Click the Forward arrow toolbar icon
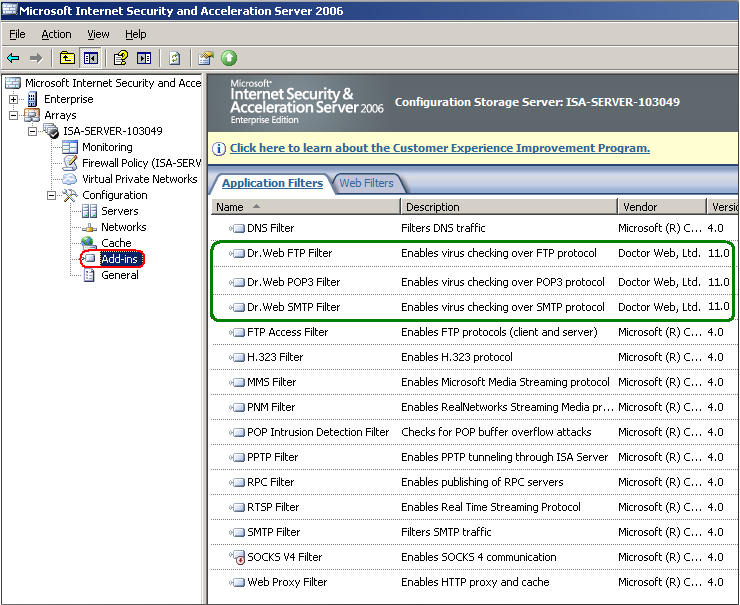740x605 pixels. pos(36,58)
